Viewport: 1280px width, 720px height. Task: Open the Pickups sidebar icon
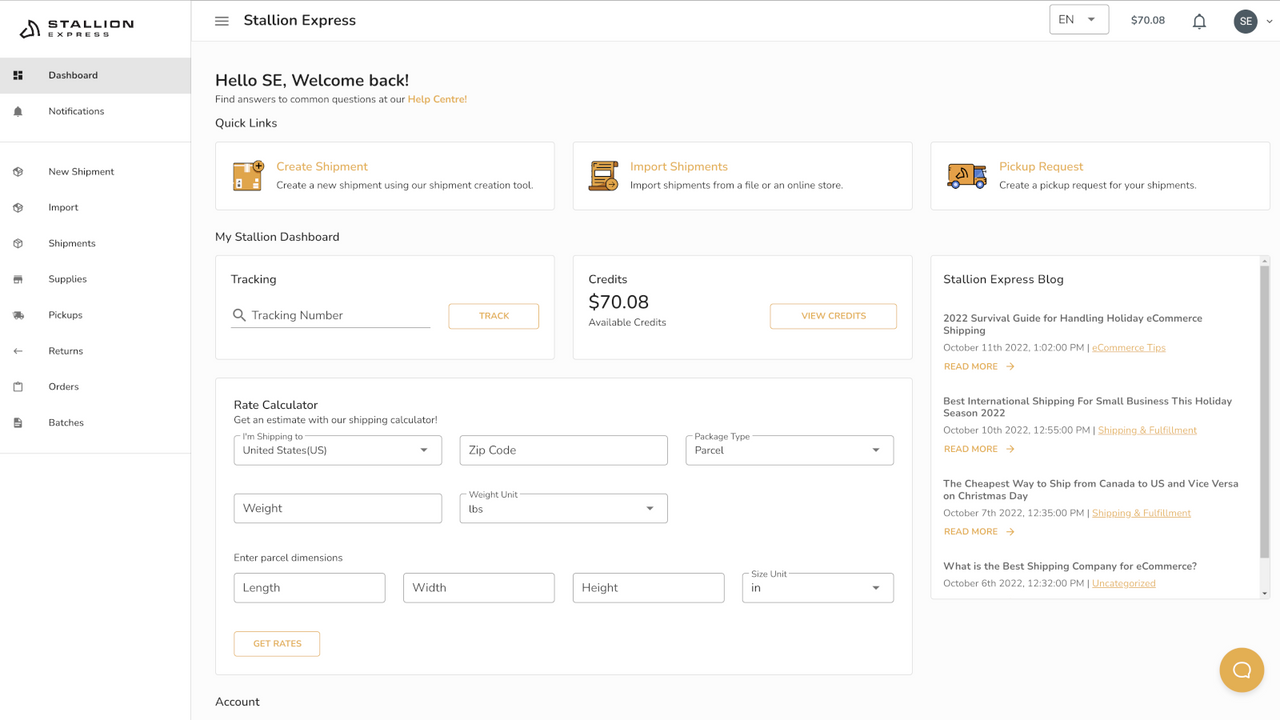click(18, 315)
